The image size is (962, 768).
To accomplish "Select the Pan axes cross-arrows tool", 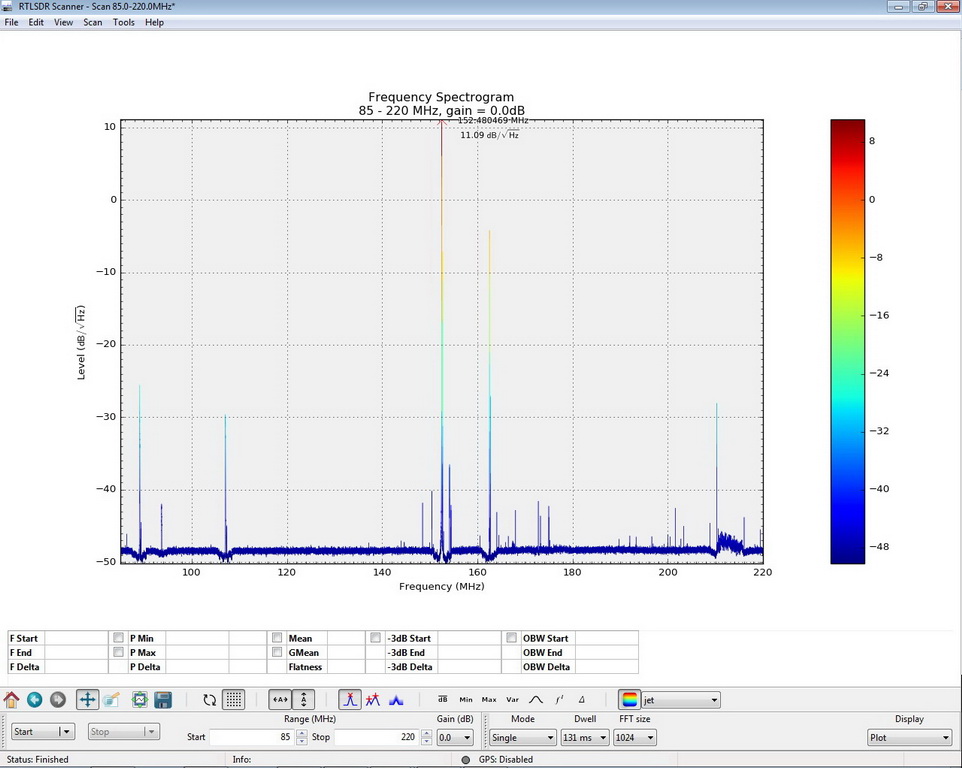I will 87,700.
